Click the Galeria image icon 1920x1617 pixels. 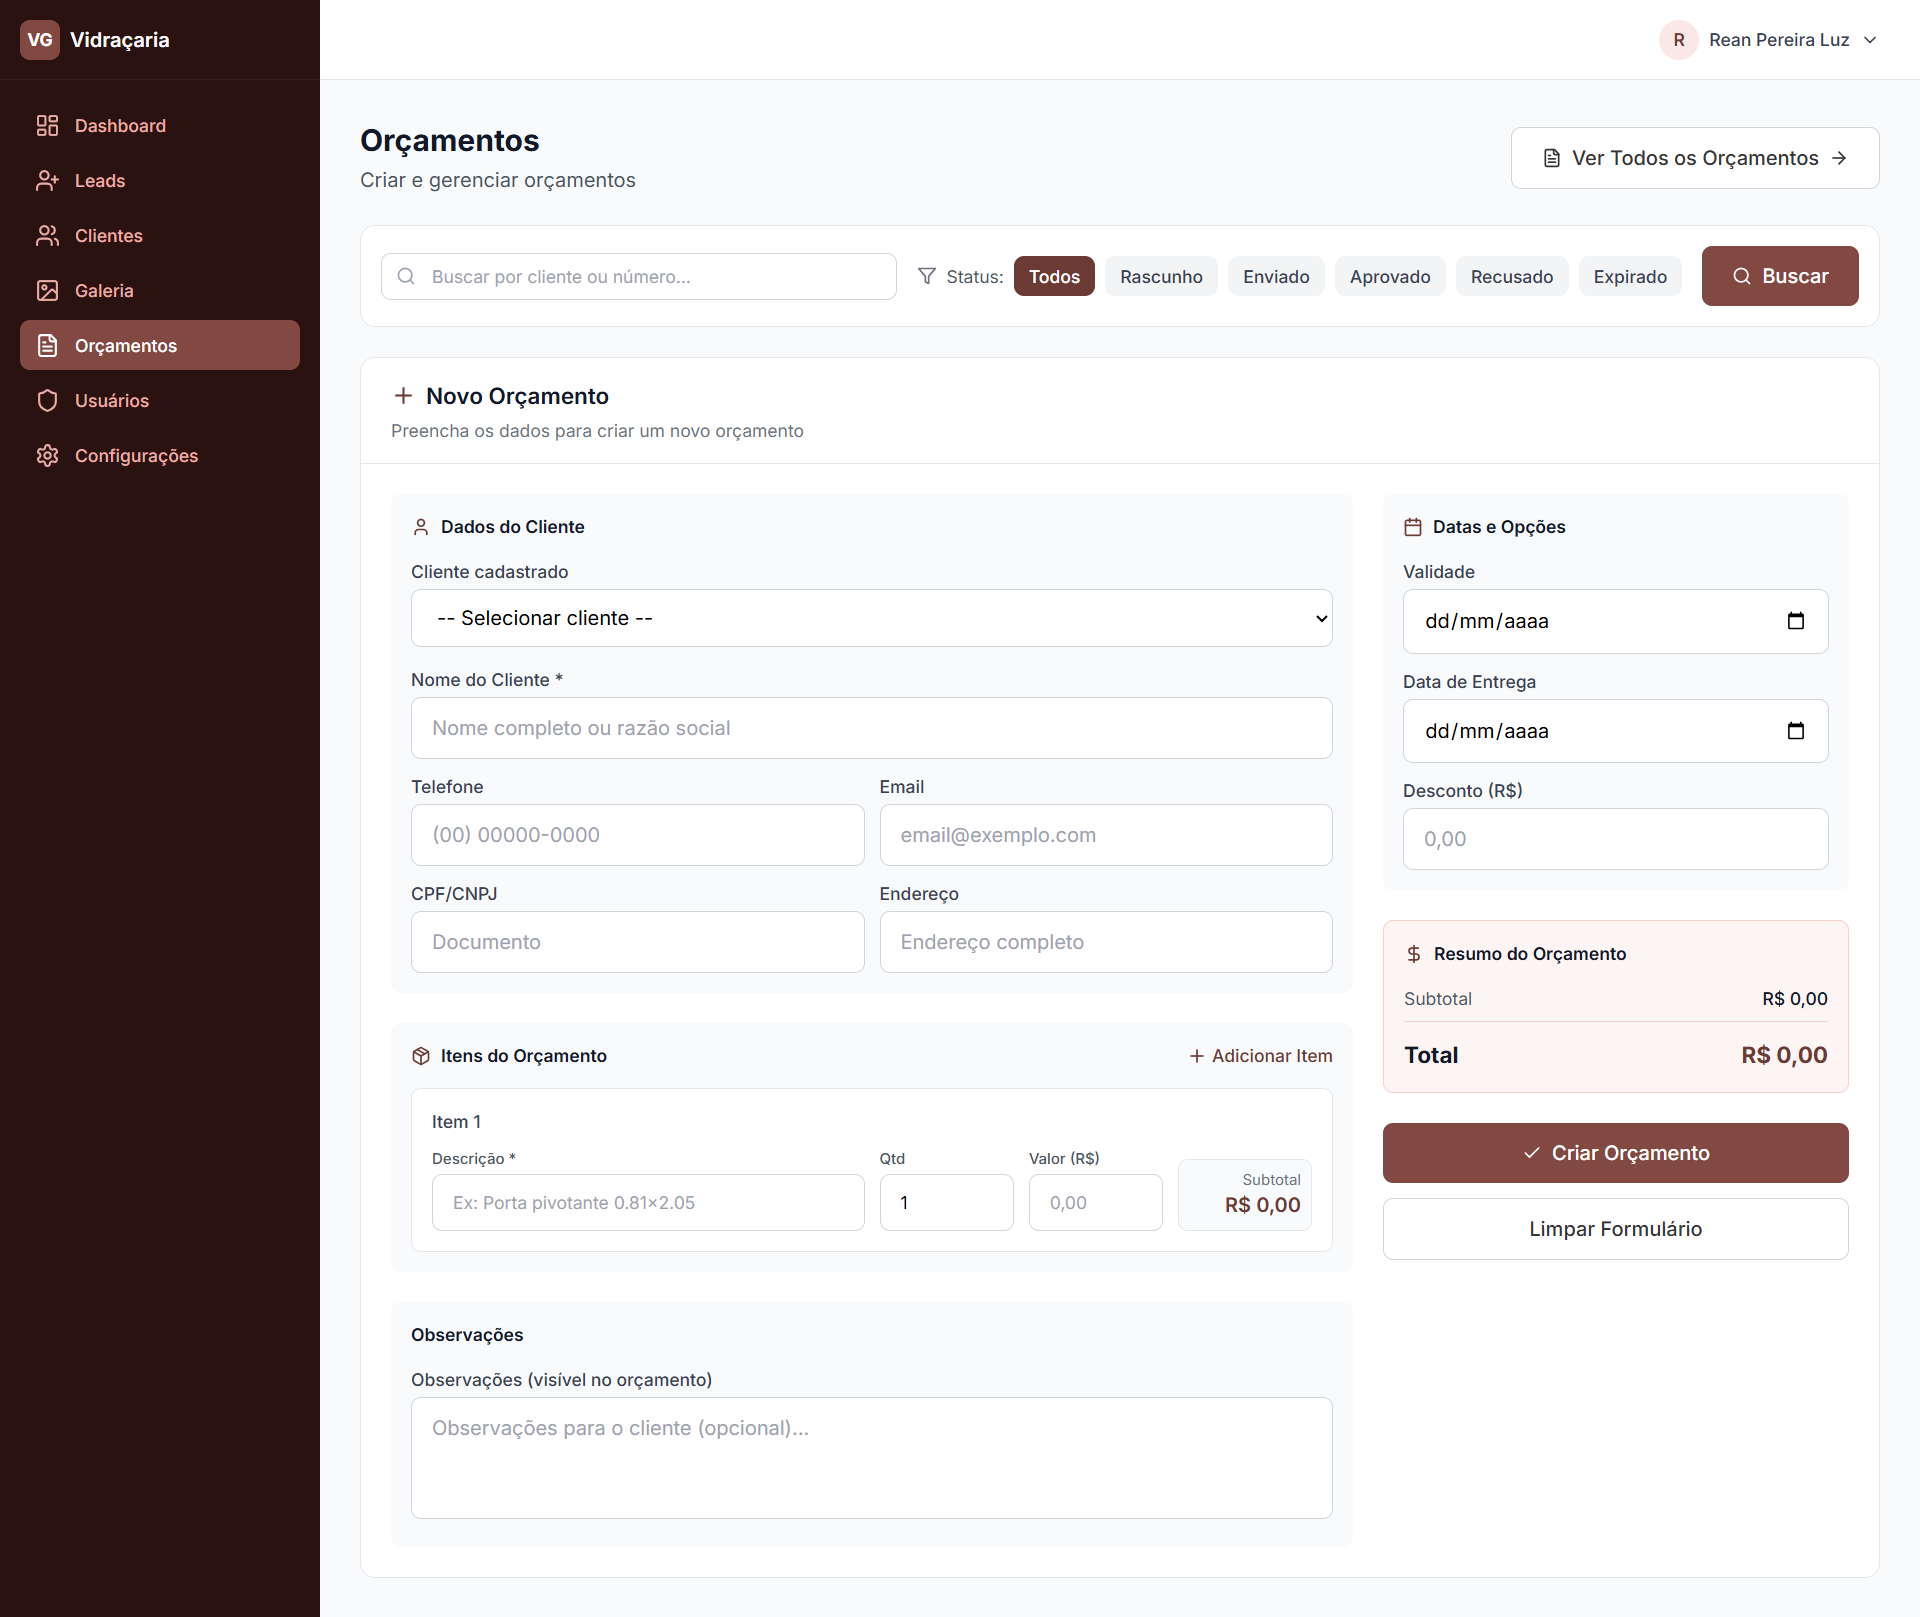click(x=47, y=290)
